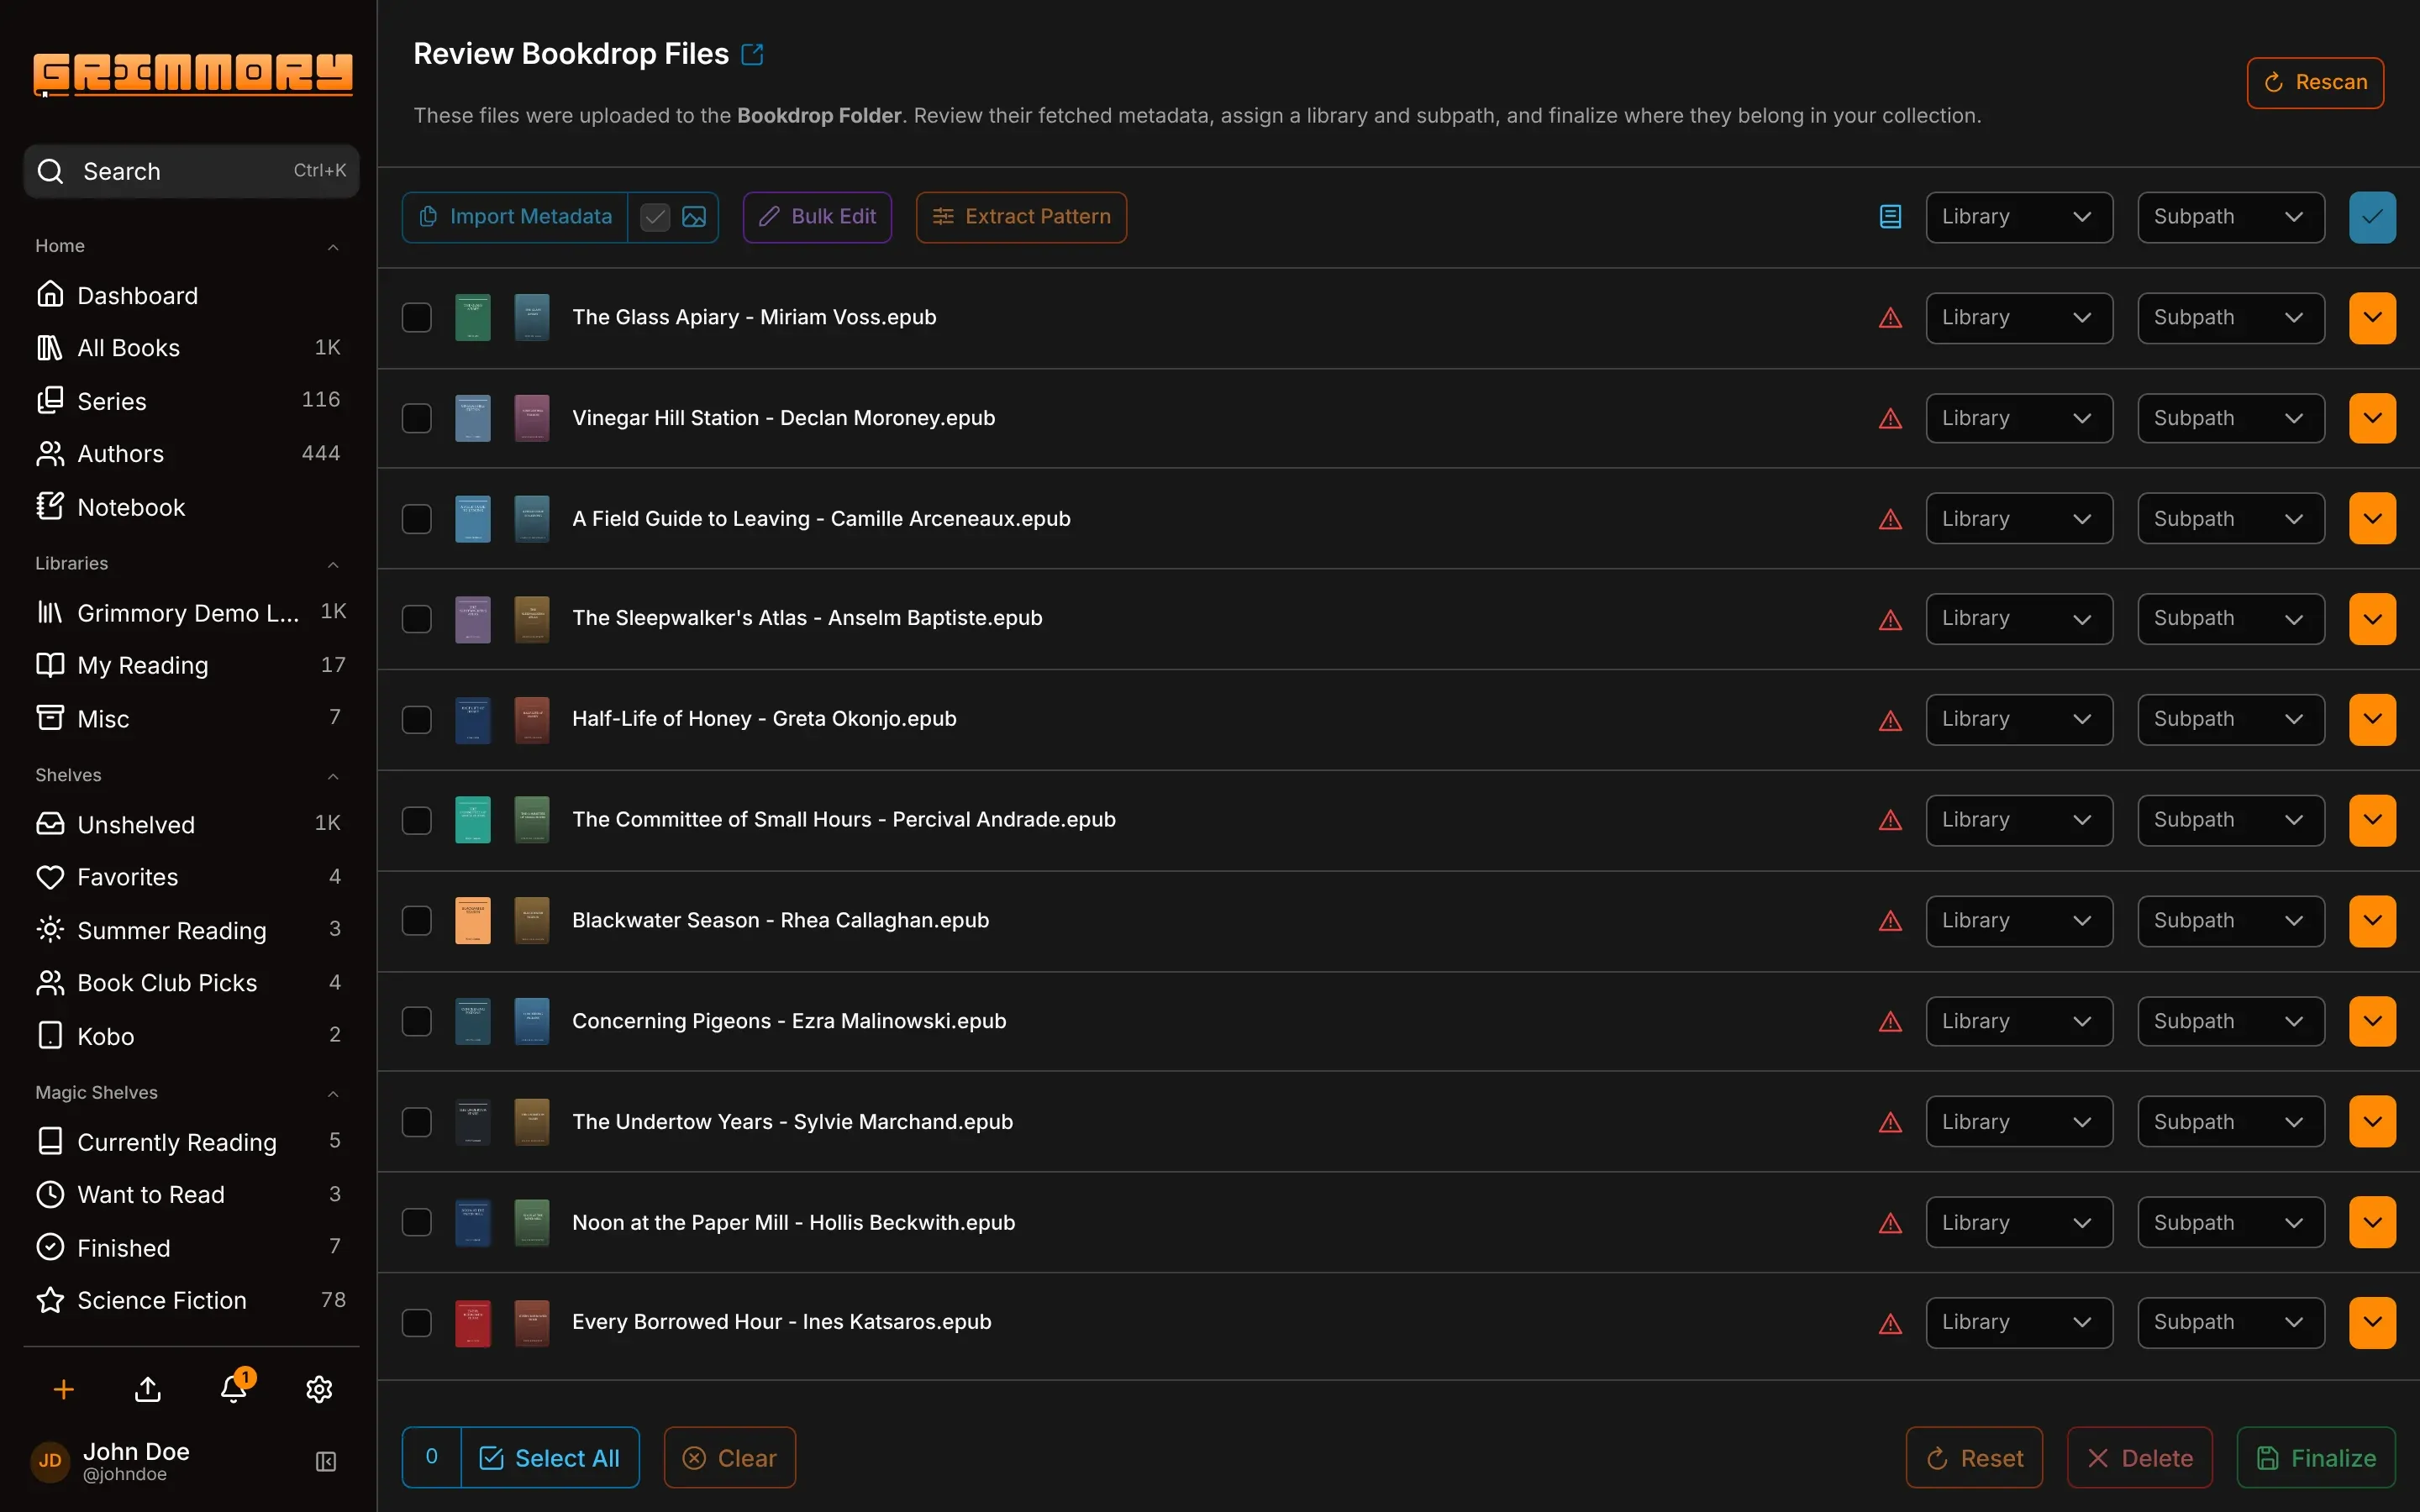Click the Rescan button

pos(2315,82)
